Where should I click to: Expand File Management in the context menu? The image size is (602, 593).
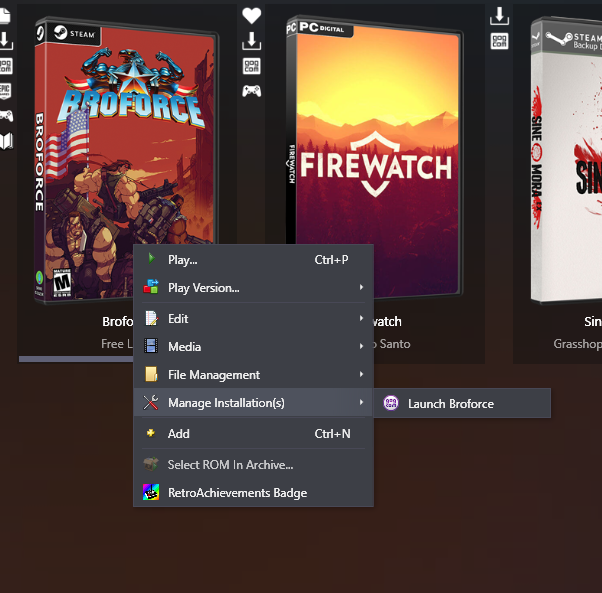[253, 375]
